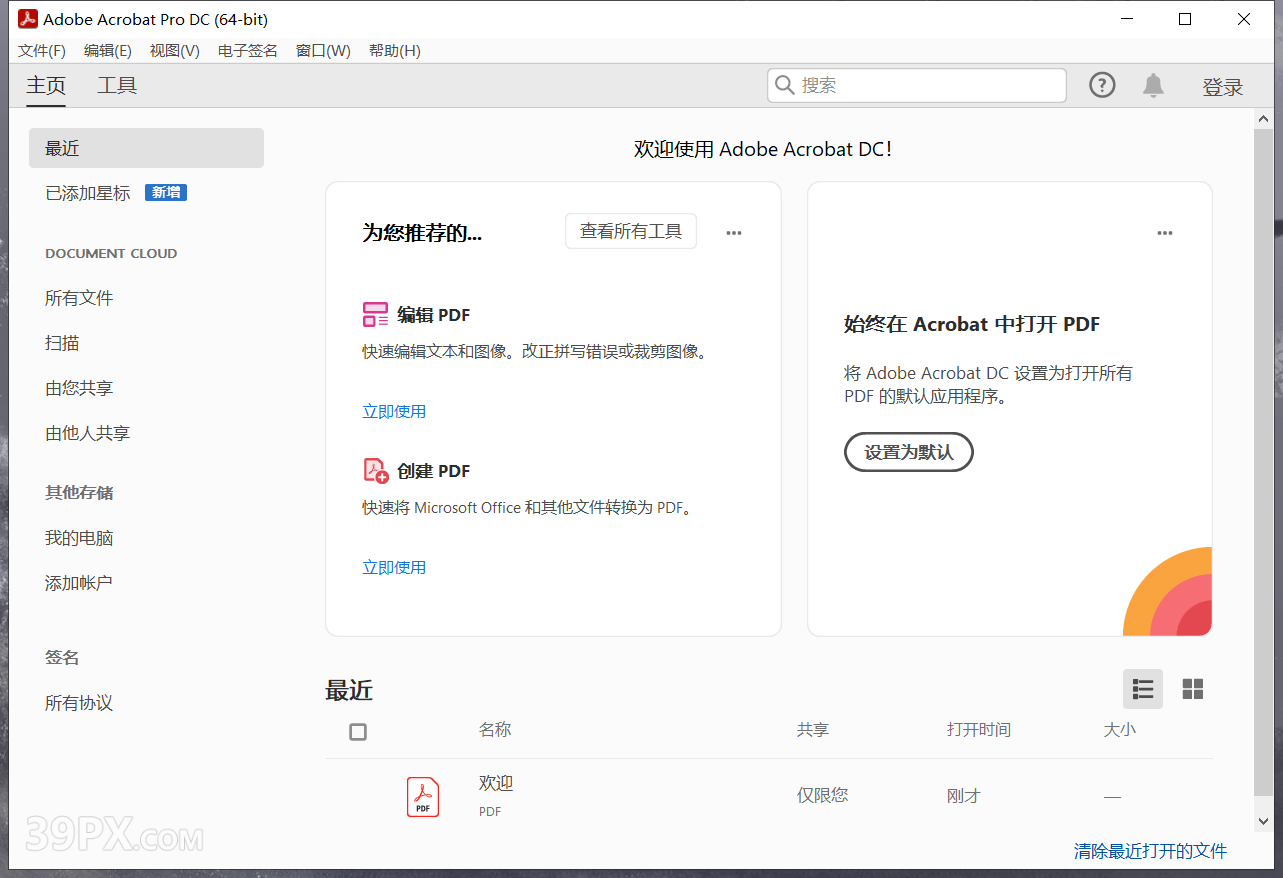
Task: Click the Create PDF tool icon
Action: [375, 471]
